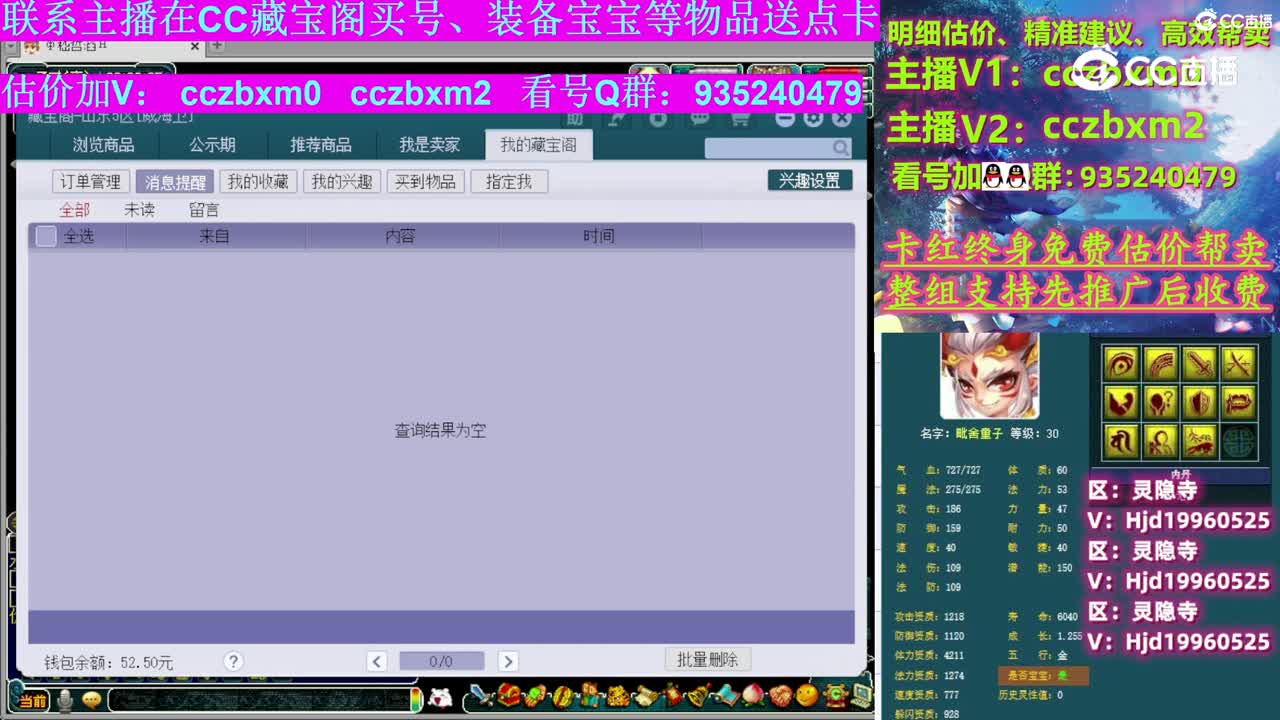This screenshot has height=720, width=1280.
Task: Open the gear settings icon in title bar
Action: click(x=813, y=119)
